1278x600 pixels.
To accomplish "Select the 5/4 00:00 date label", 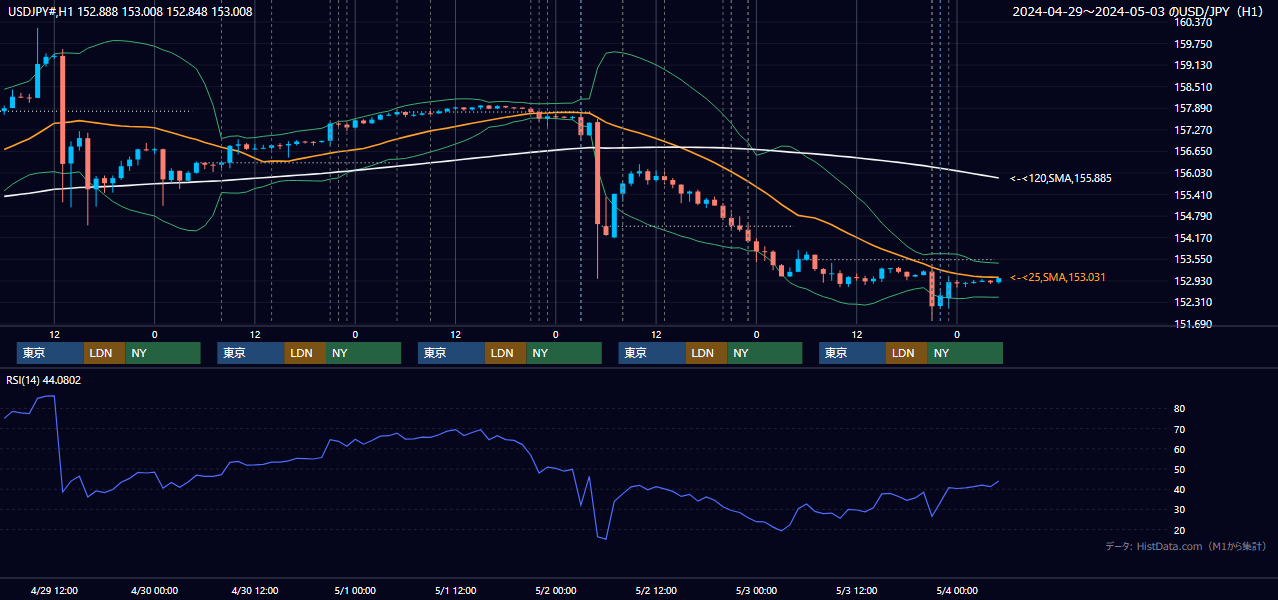I will point(957,590).
